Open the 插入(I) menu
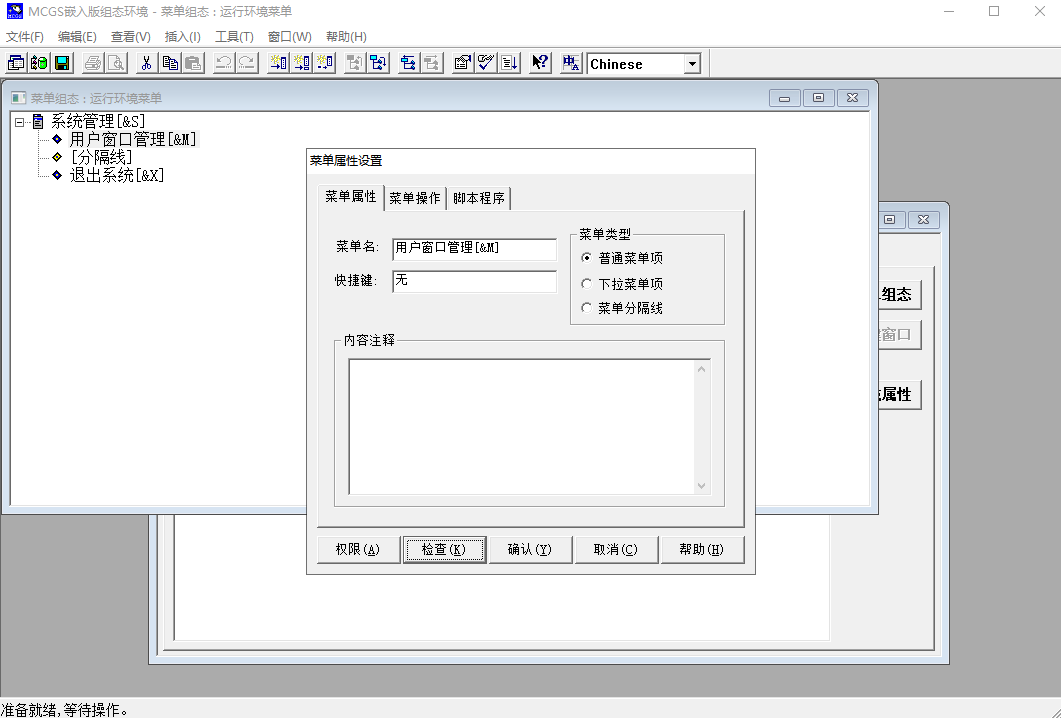 (183, 37)
